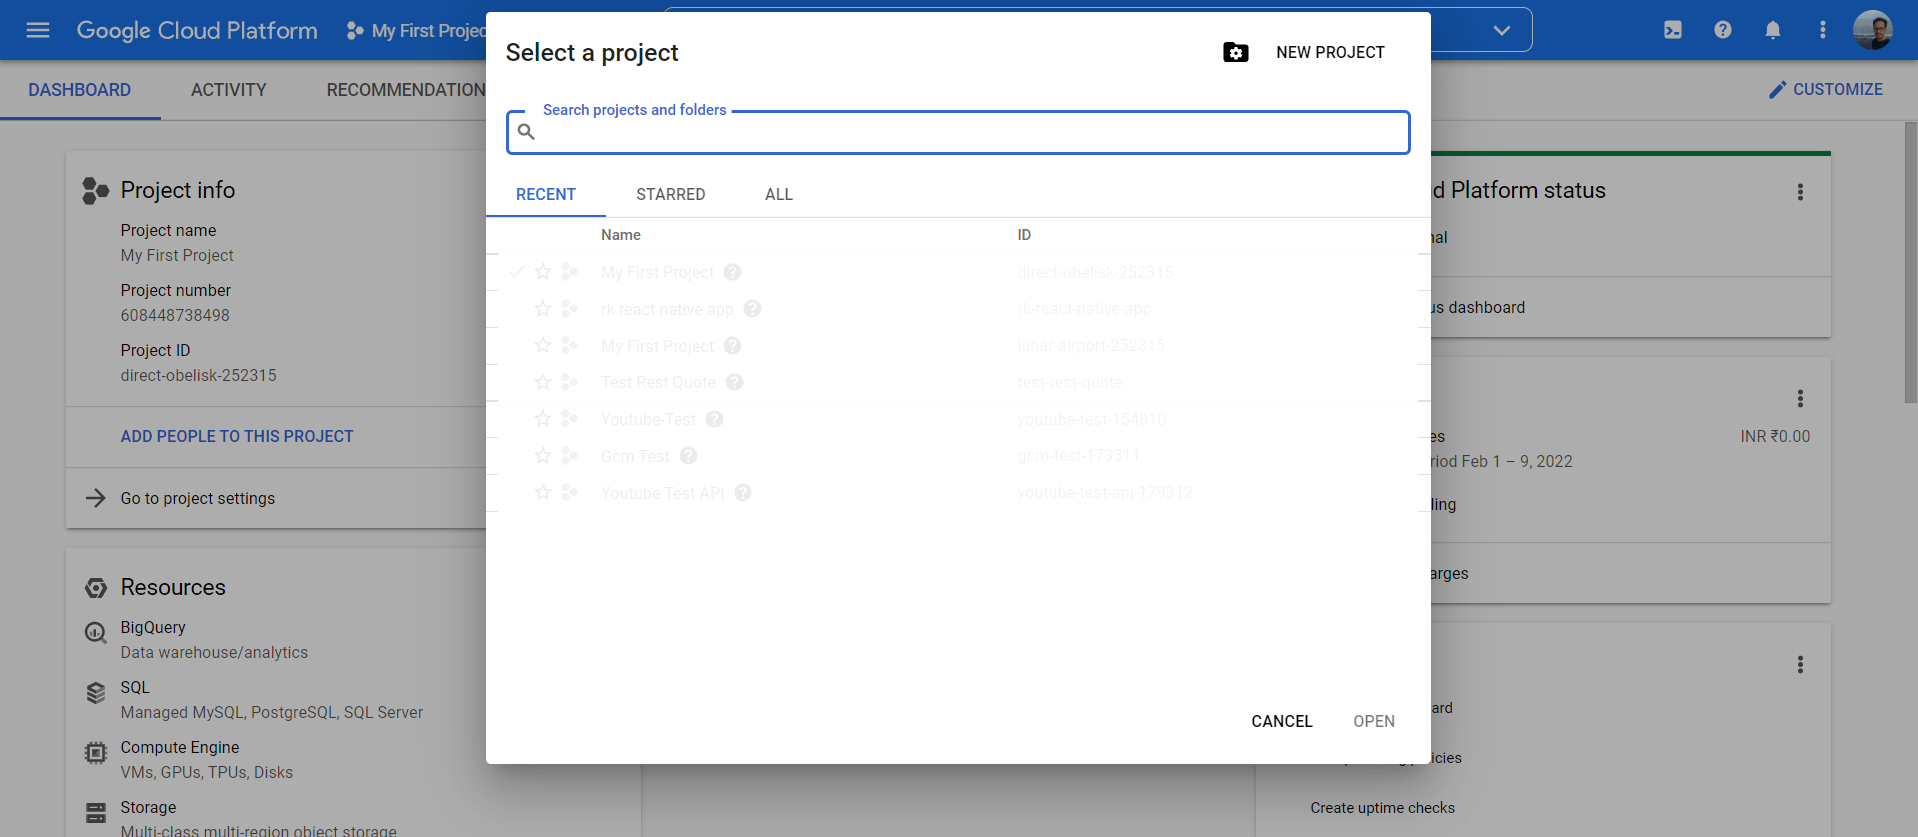Star the Test Rest Quote project
This screenshot has height=837, width=1918.
click(543, 382)
